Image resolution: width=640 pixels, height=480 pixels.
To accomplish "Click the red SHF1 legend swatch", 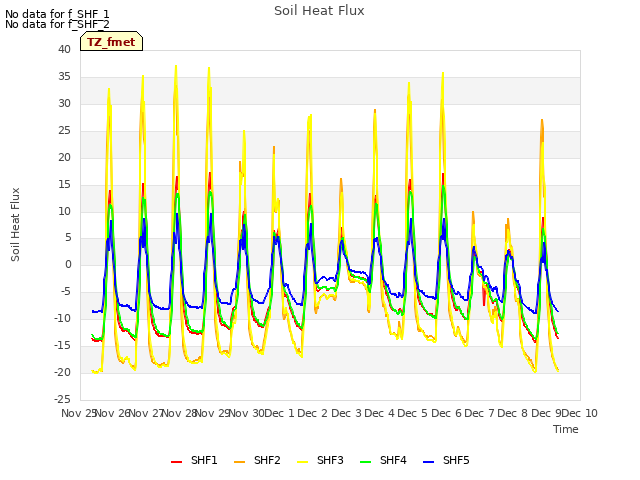I will point(176,461).
